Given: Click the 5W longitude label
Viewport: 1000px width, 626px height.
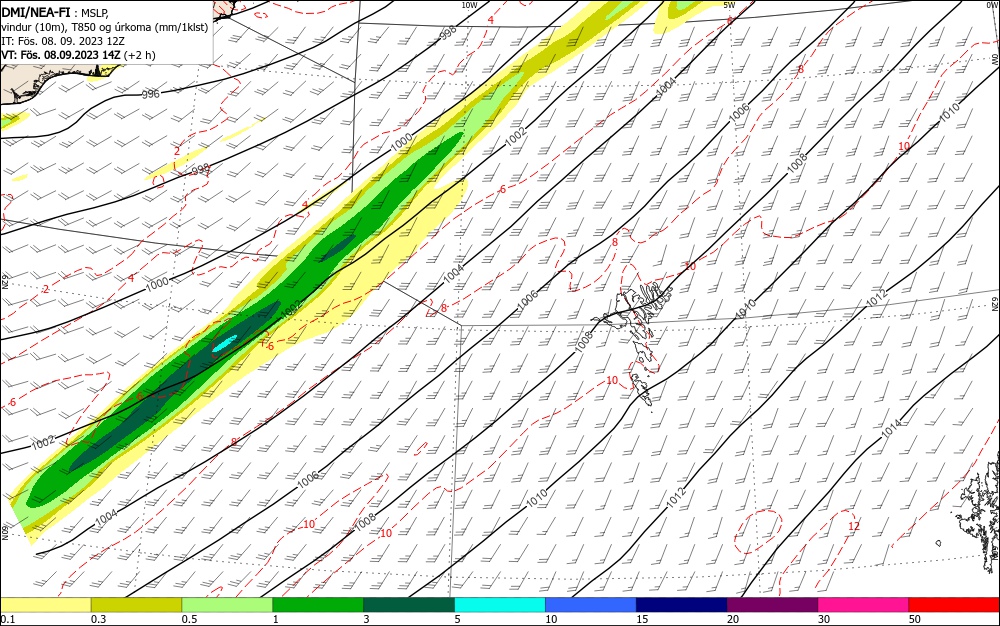Looking at the screenshot, I should (730, 5).
